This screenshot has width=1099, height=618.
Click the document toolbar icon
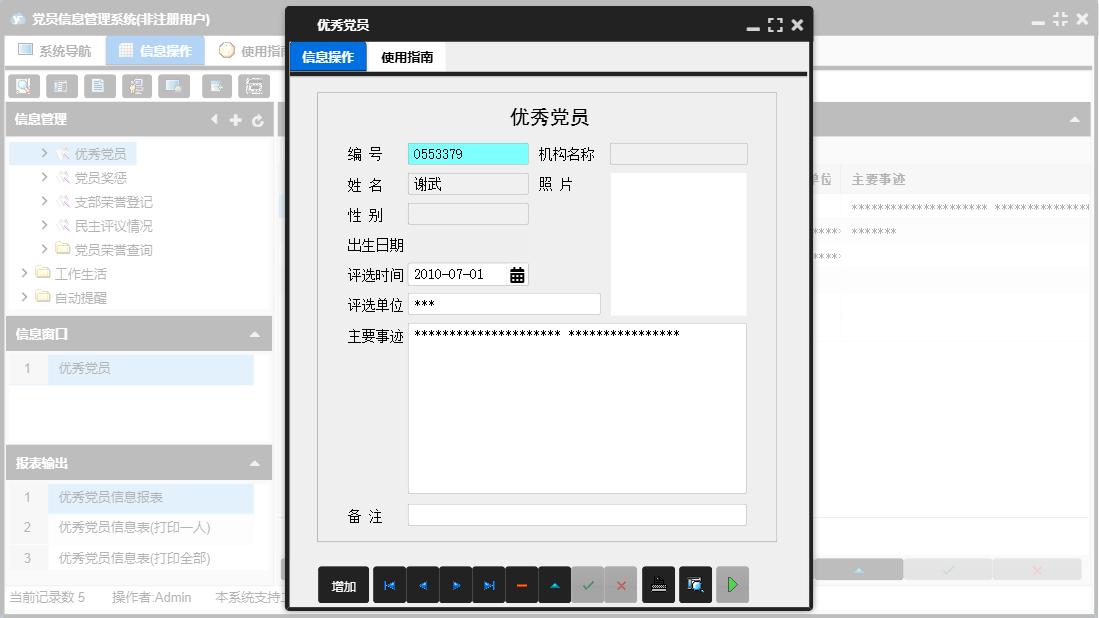[x=99, y=86]
